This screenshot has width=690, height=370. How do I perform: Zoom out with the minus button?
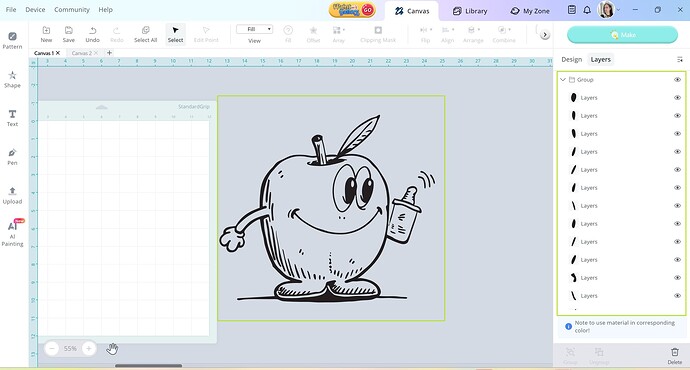coord(52,348)
